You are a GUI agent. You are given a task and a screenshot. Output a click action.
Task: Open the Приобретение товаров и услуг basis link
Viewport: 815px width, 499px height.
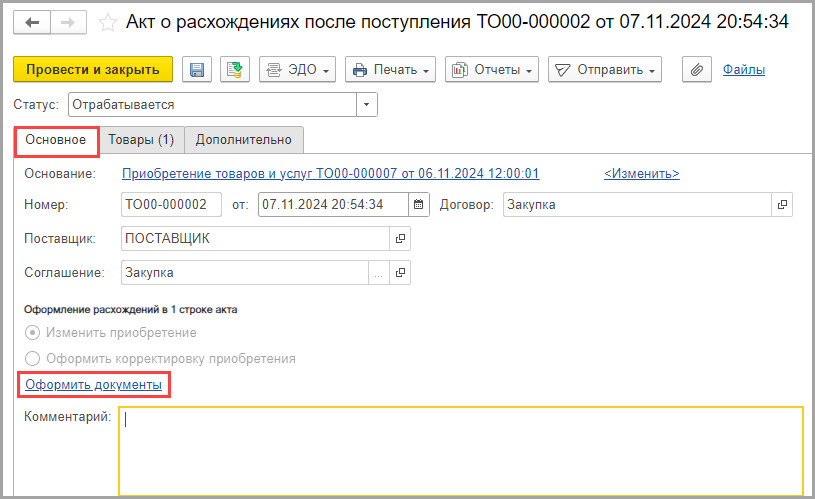[331, 174]
